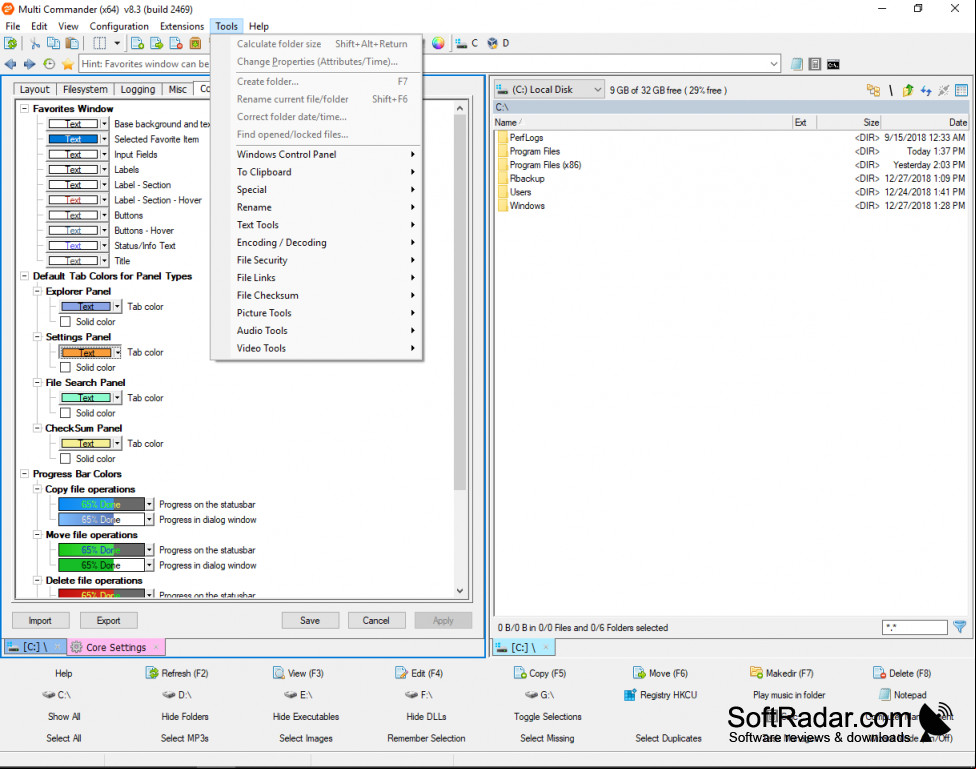Click the view mode grid icon
This screenshot has height=769, width=976.
pyautogui.click(x=961, y=90)
